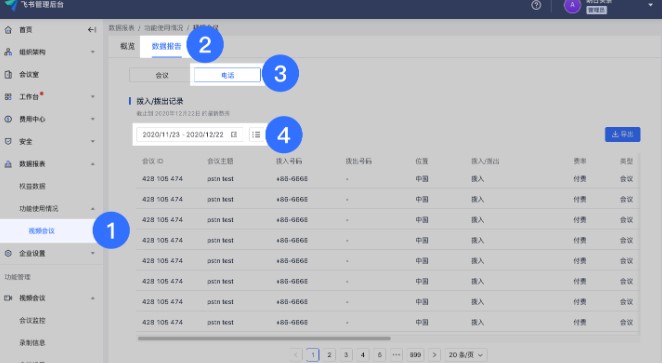Open the calendar icon in date range
662x363 pixels.
233,135
